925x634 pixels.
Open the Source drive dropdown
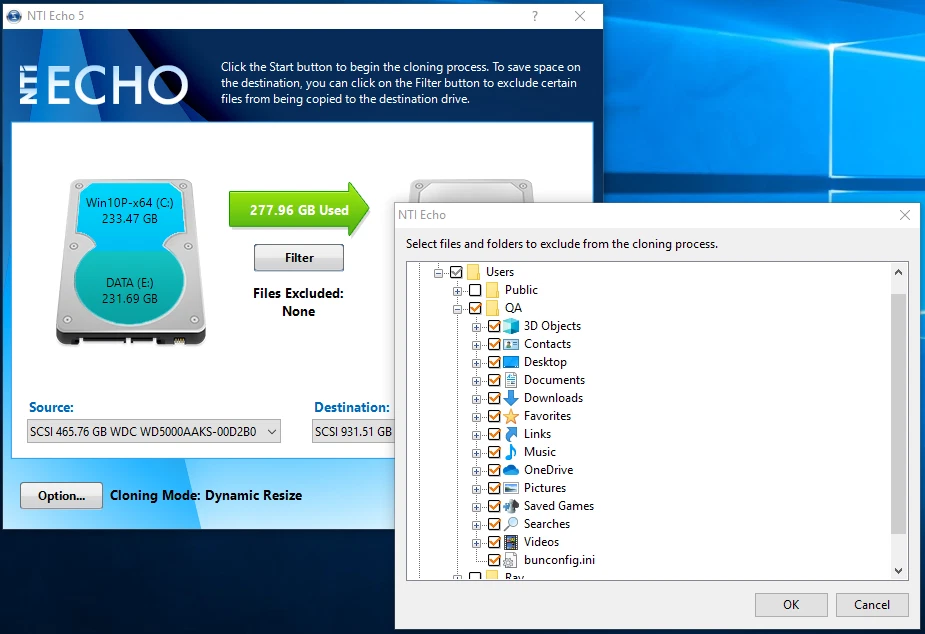click(271, 431)
